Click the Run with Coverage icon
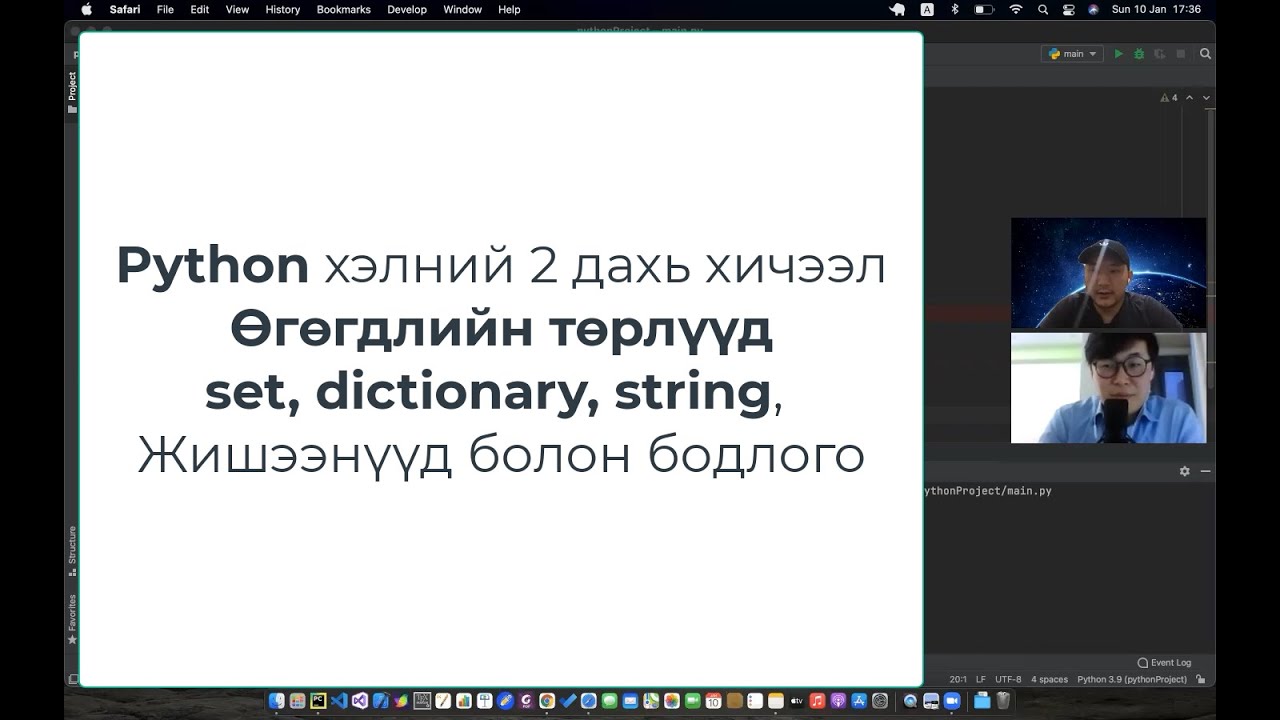This screenshot has height=720, width=1280. click(1160, 54)
